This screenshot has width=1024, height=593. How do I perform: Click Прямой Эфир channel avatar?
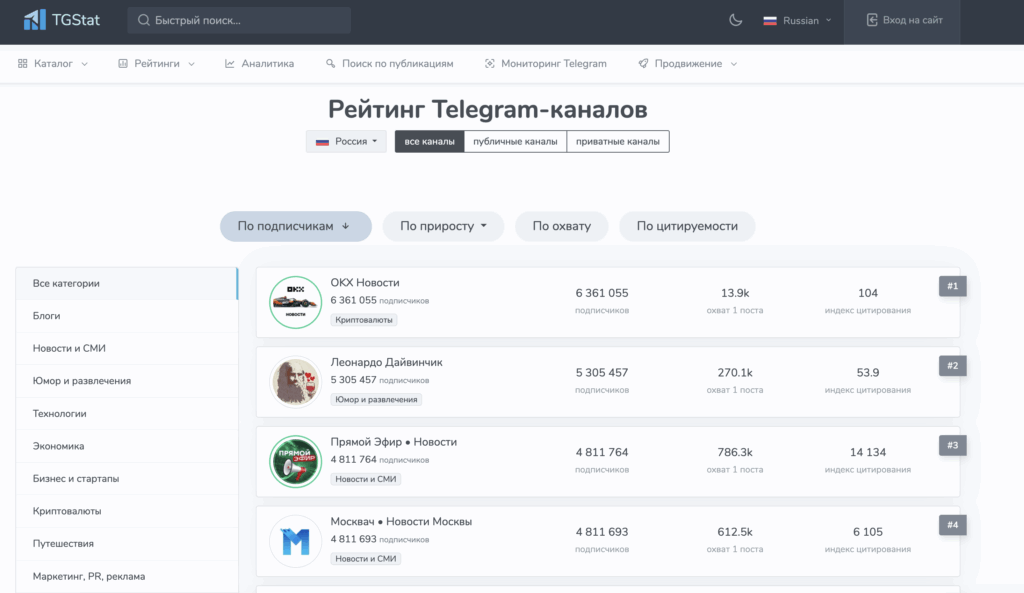pos(295,461)
